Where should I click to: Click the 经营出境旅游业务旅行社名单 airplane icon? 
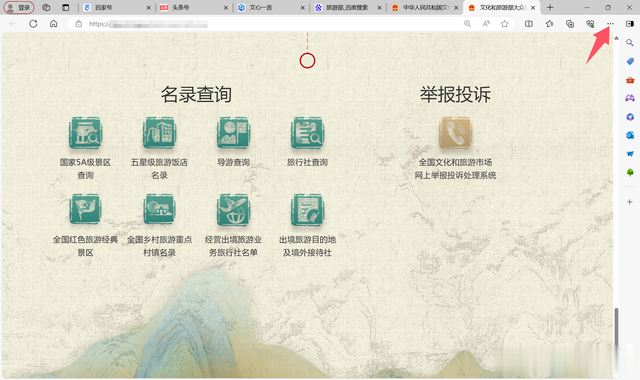click(x=233, y=209)
